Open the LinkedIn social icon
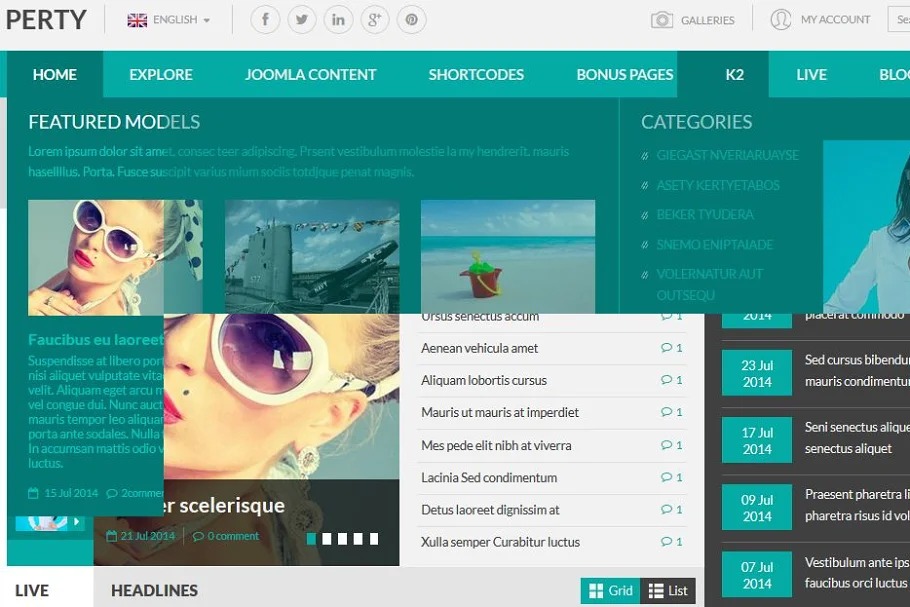The width and height of the screenshot is (910, 607). [338, 20]
